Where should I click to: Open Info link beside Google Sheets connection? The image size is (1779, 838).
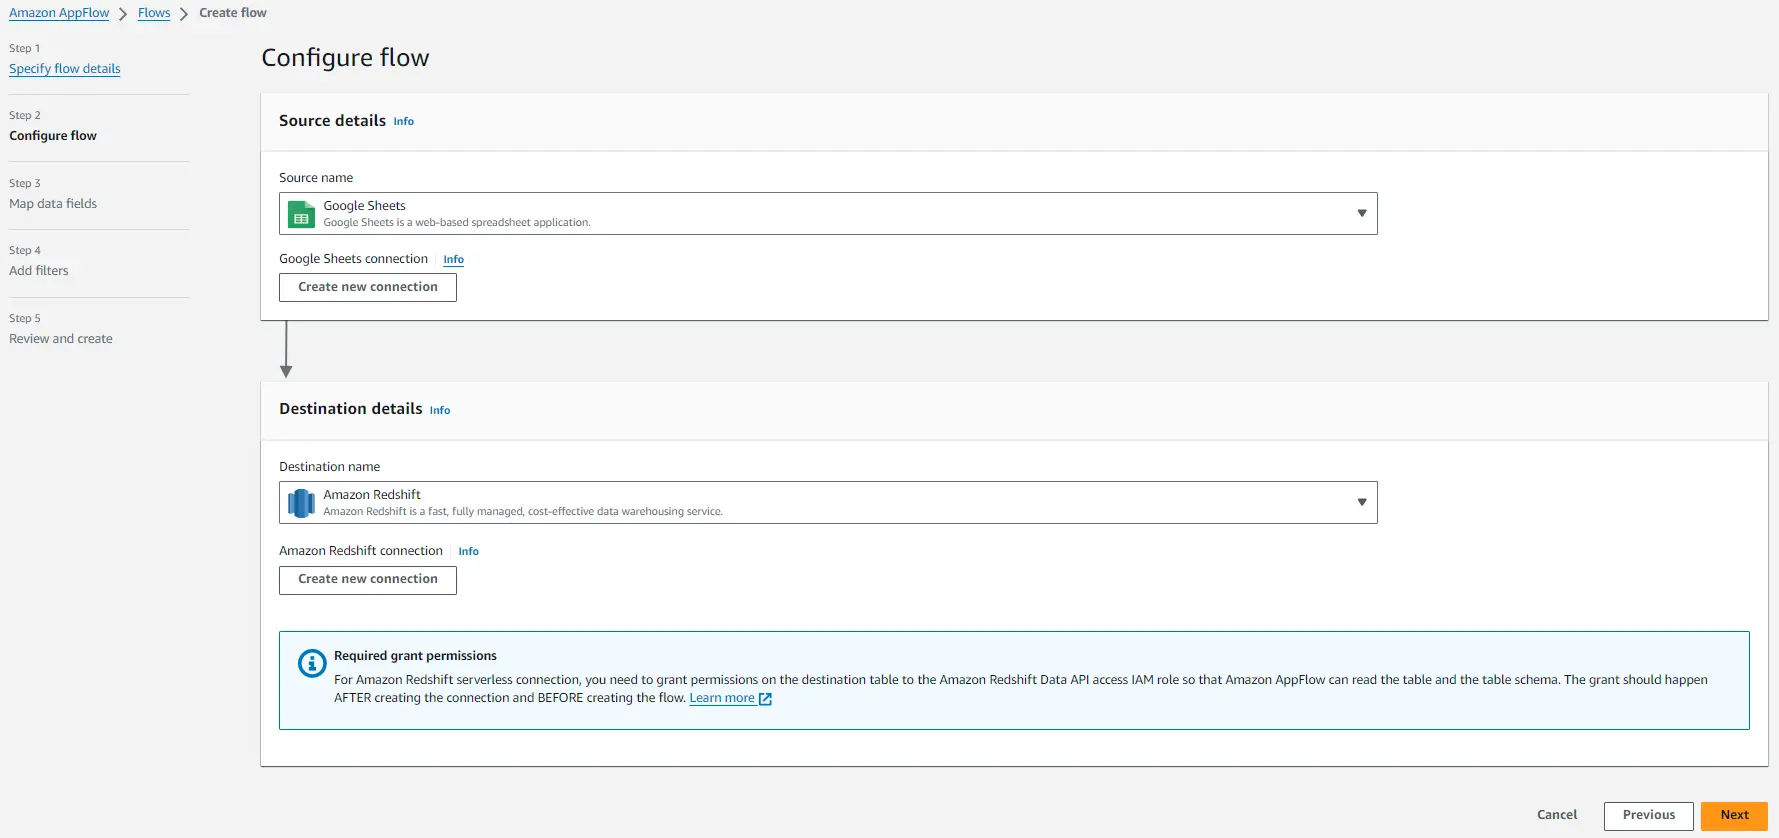point(454,260)
